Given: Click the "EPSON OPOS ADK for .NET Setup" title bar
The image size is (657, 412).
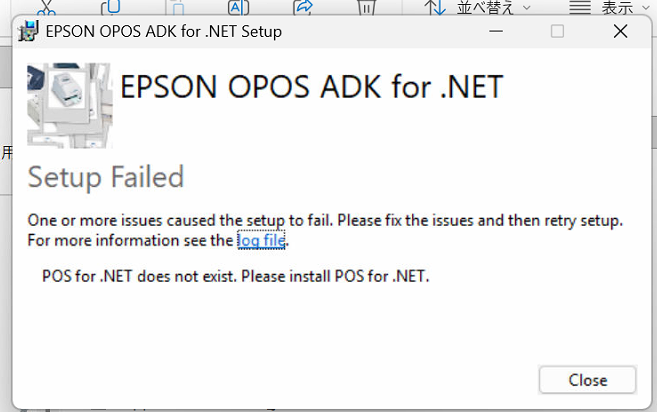Looking at the screenshot, I should click(164, 31).
